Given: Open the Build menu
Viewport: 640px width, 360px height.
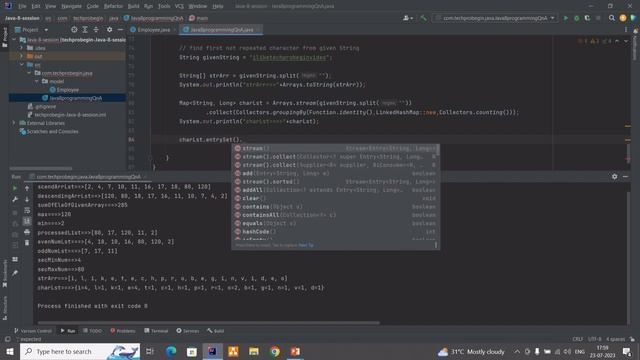Looking at the screenshot, I should pos(133,6).
